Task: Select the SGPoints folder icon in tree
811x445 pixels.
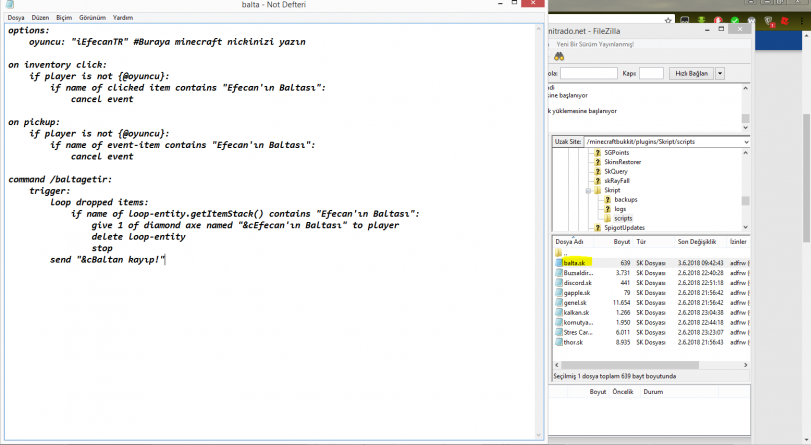Action: (x=597, y=153)
